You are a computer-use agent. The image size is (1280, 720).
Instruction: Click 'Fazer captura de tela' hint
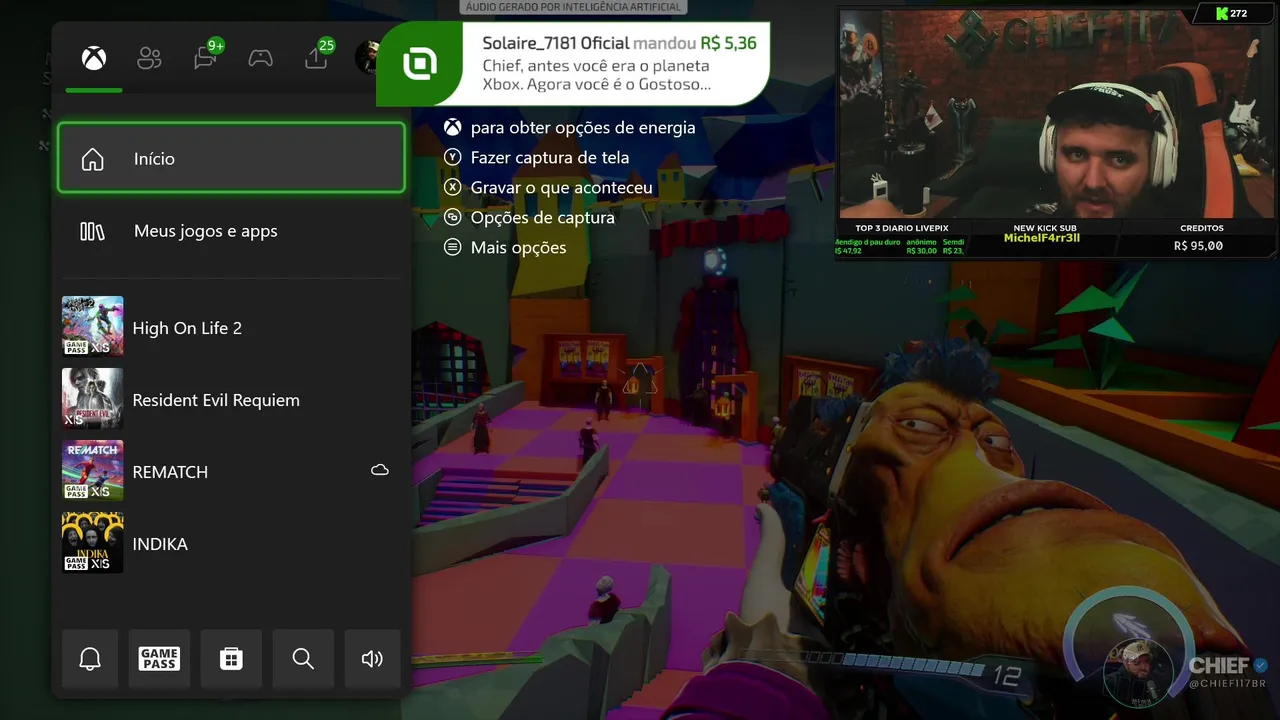click(x=550, y=158)
